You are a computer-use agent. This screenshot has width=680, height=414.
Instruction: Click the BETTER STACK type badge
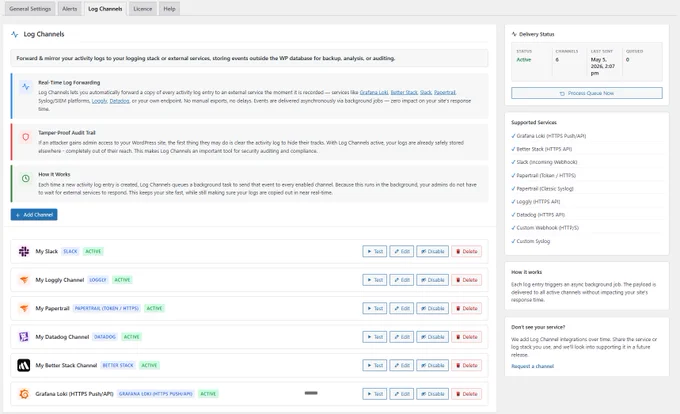(x=118, y=365)
